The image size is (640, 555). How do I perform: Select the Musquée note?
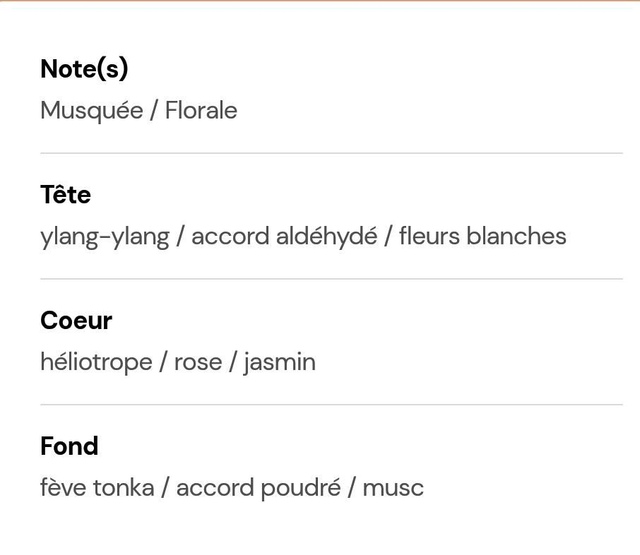click(91, 110)
